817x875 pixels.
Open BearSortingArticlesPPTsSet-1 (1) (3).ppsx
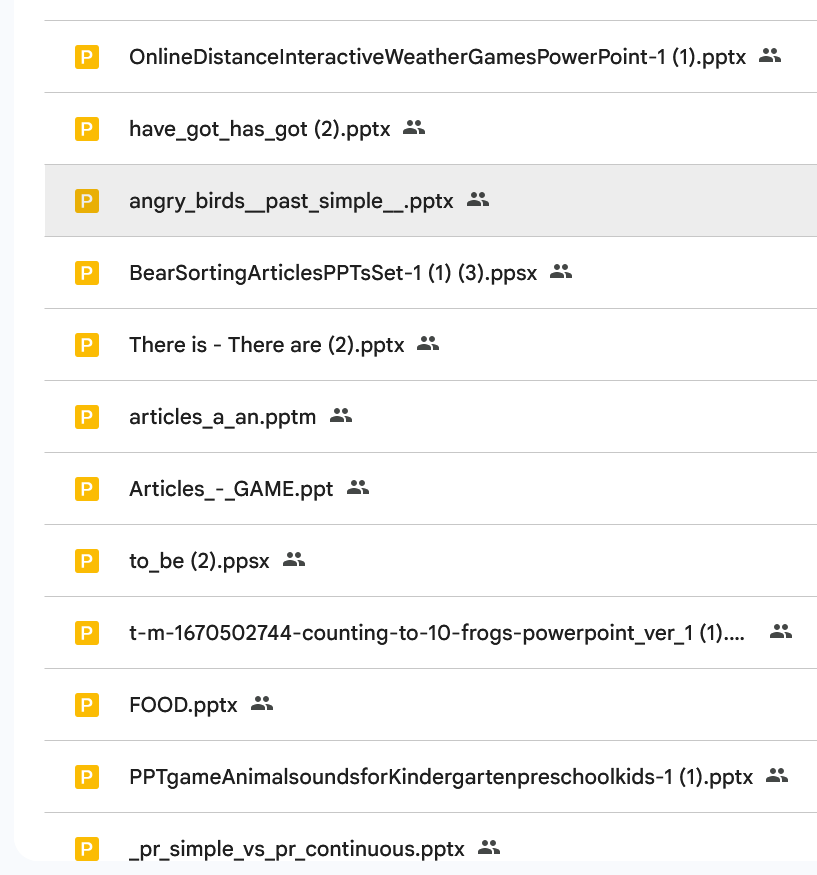pos(333,273)
